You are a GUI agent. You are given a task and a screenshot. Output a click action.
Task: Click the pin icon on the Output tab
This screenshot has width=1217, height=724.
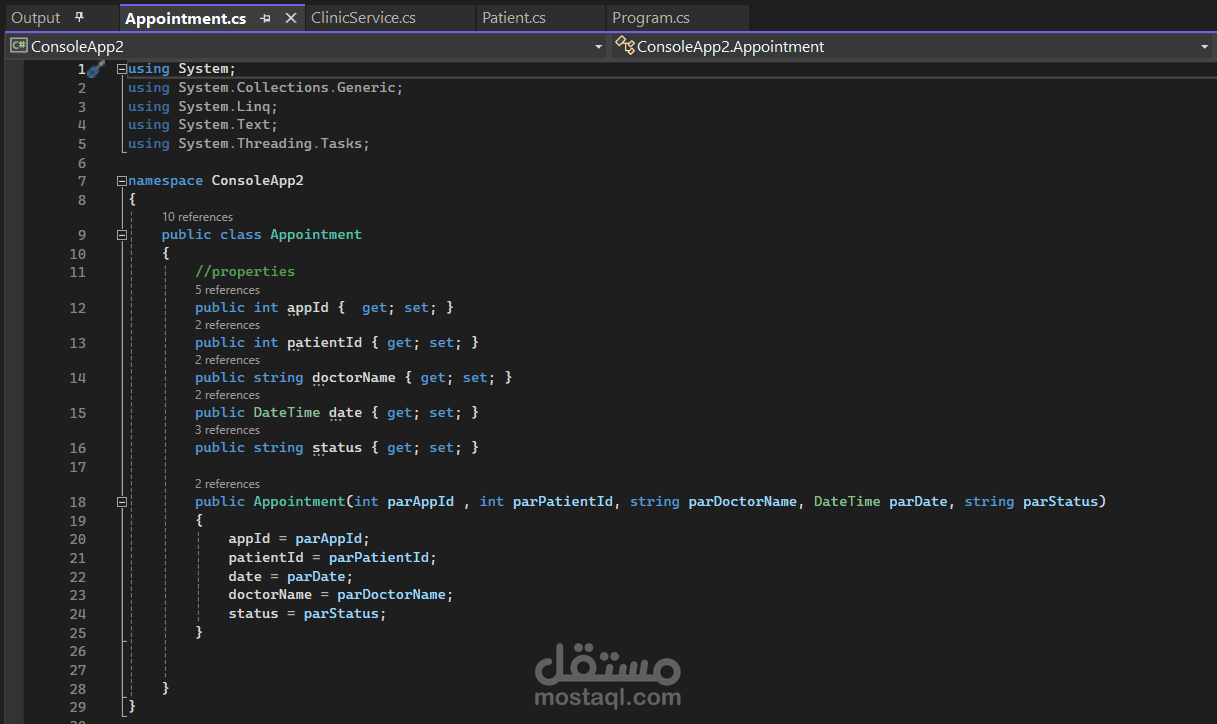click(x=79, y=18)
